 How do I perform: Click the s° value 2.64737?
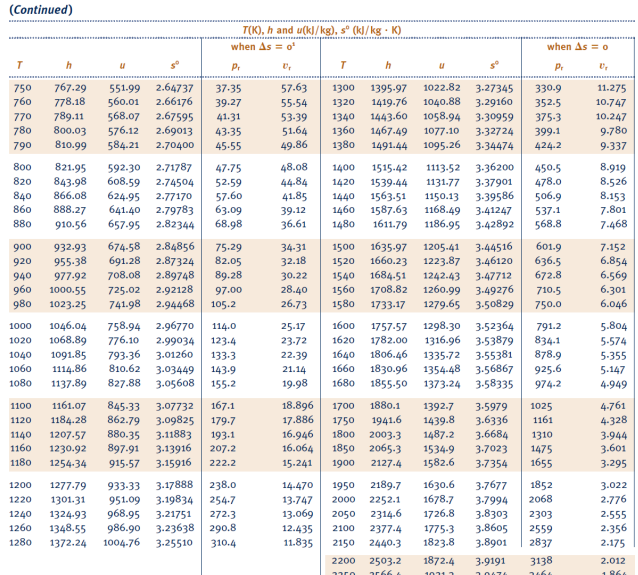[x=175, y=87]
